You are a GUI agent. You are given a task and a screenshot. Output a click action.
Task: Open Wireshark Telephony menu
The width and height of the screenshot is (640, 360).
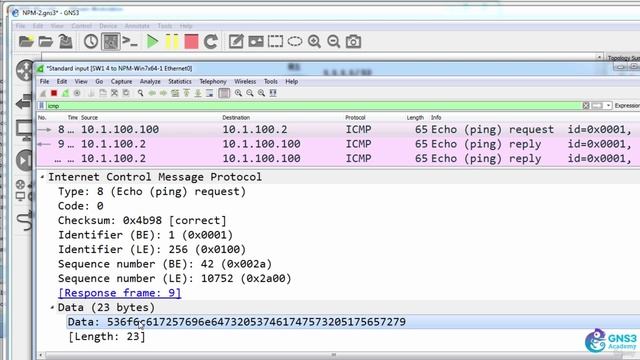[213, 82]
